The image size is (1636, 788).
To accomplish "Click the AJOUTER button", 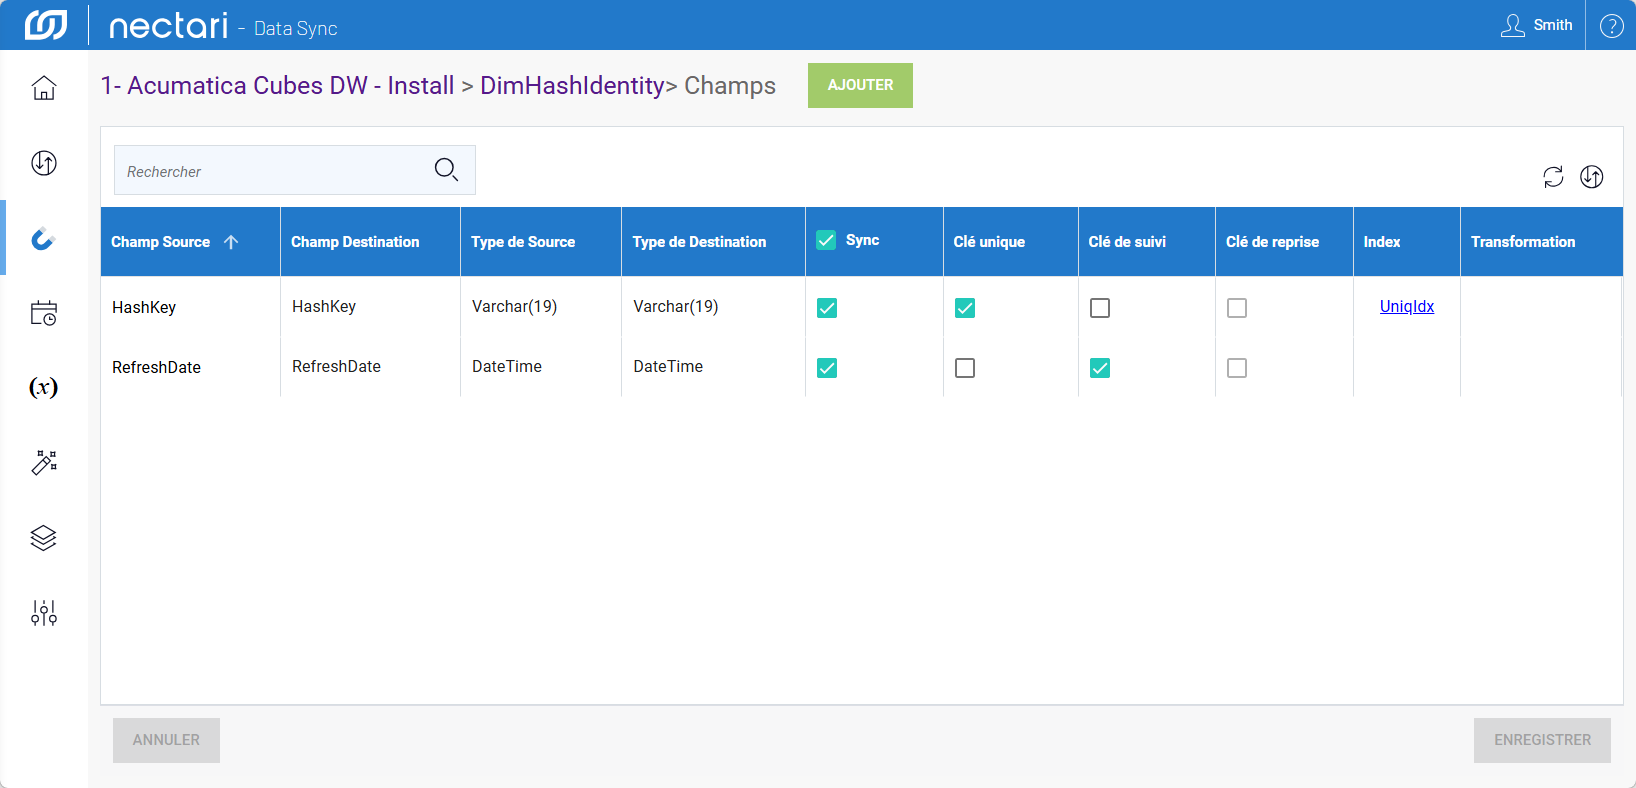I will click(860, 85).
